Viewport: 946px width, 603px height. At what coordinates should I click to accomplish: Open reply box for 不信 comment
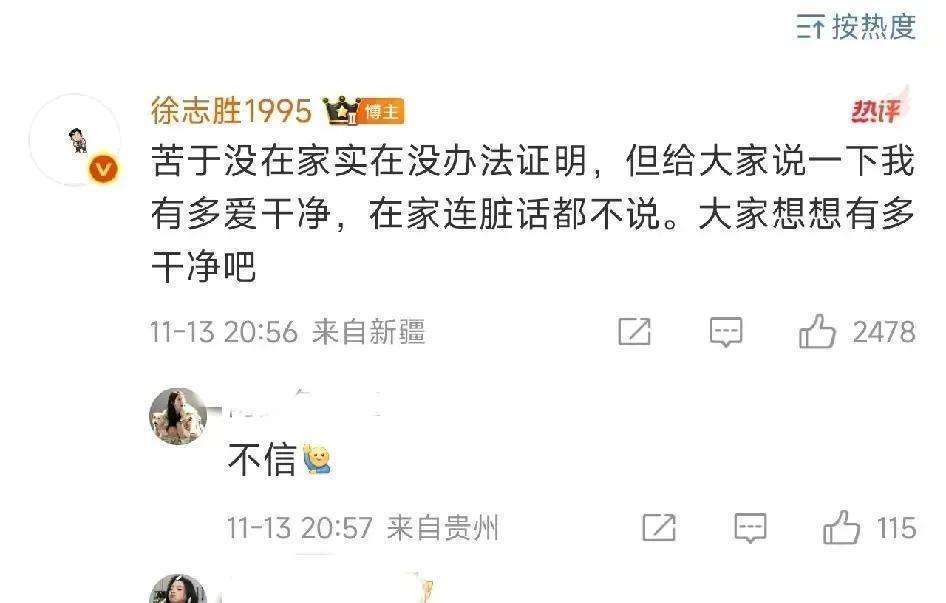pyautogui.click(x=750, y=528)
